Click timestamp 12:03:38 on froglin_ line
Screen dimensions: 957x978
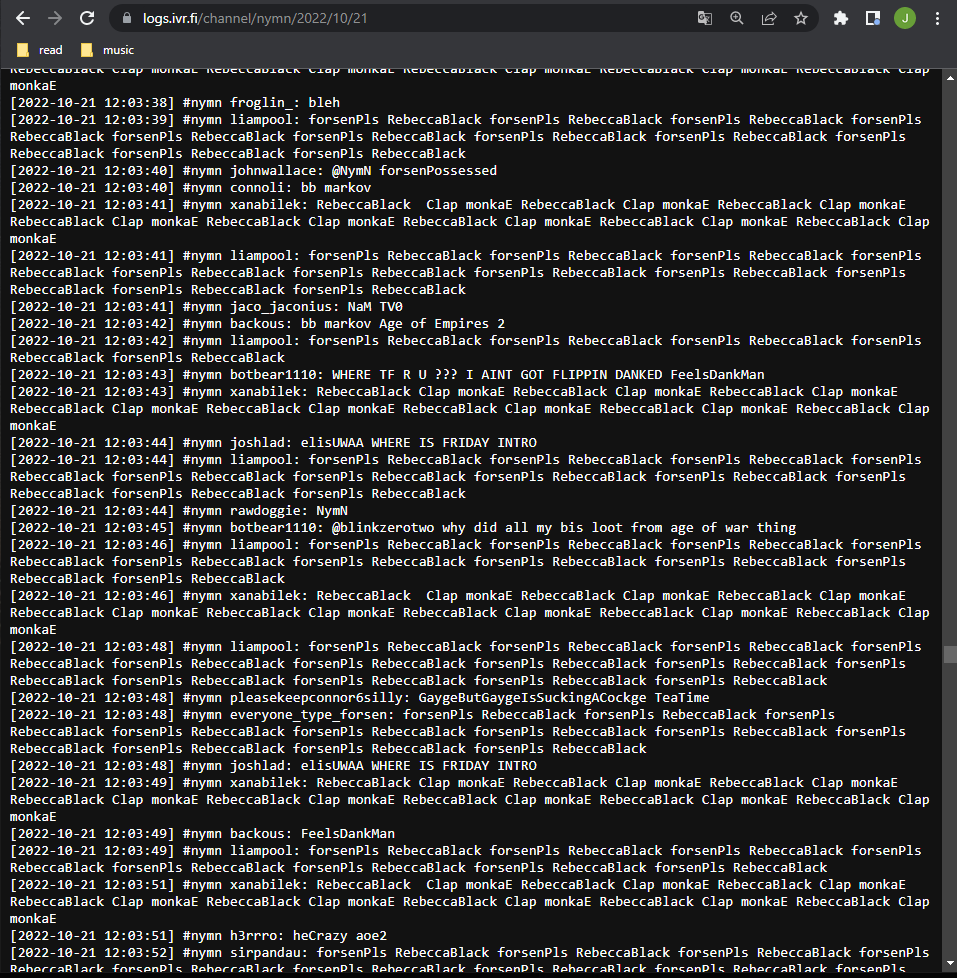pos(92,102)
